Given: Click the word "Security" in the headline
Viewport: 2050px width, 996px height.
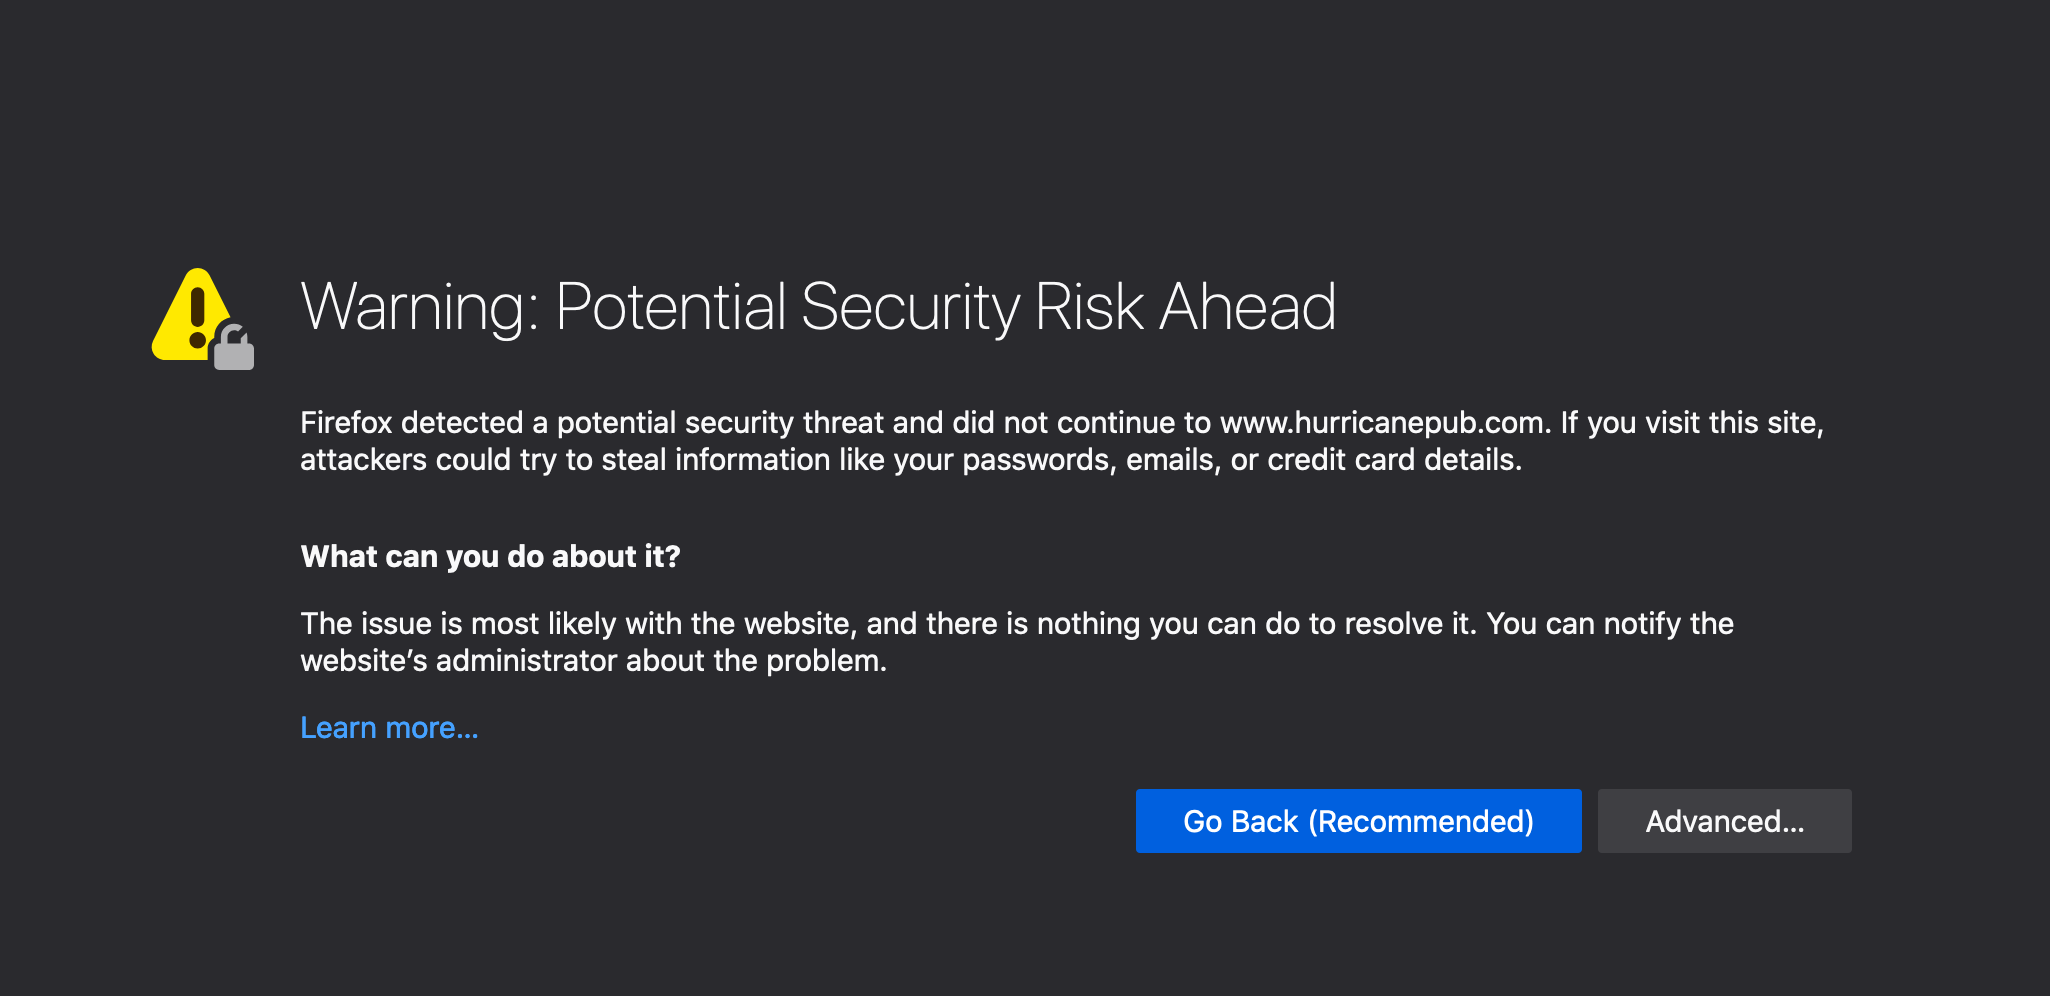Looking at the screenshot, I should 910,307.
